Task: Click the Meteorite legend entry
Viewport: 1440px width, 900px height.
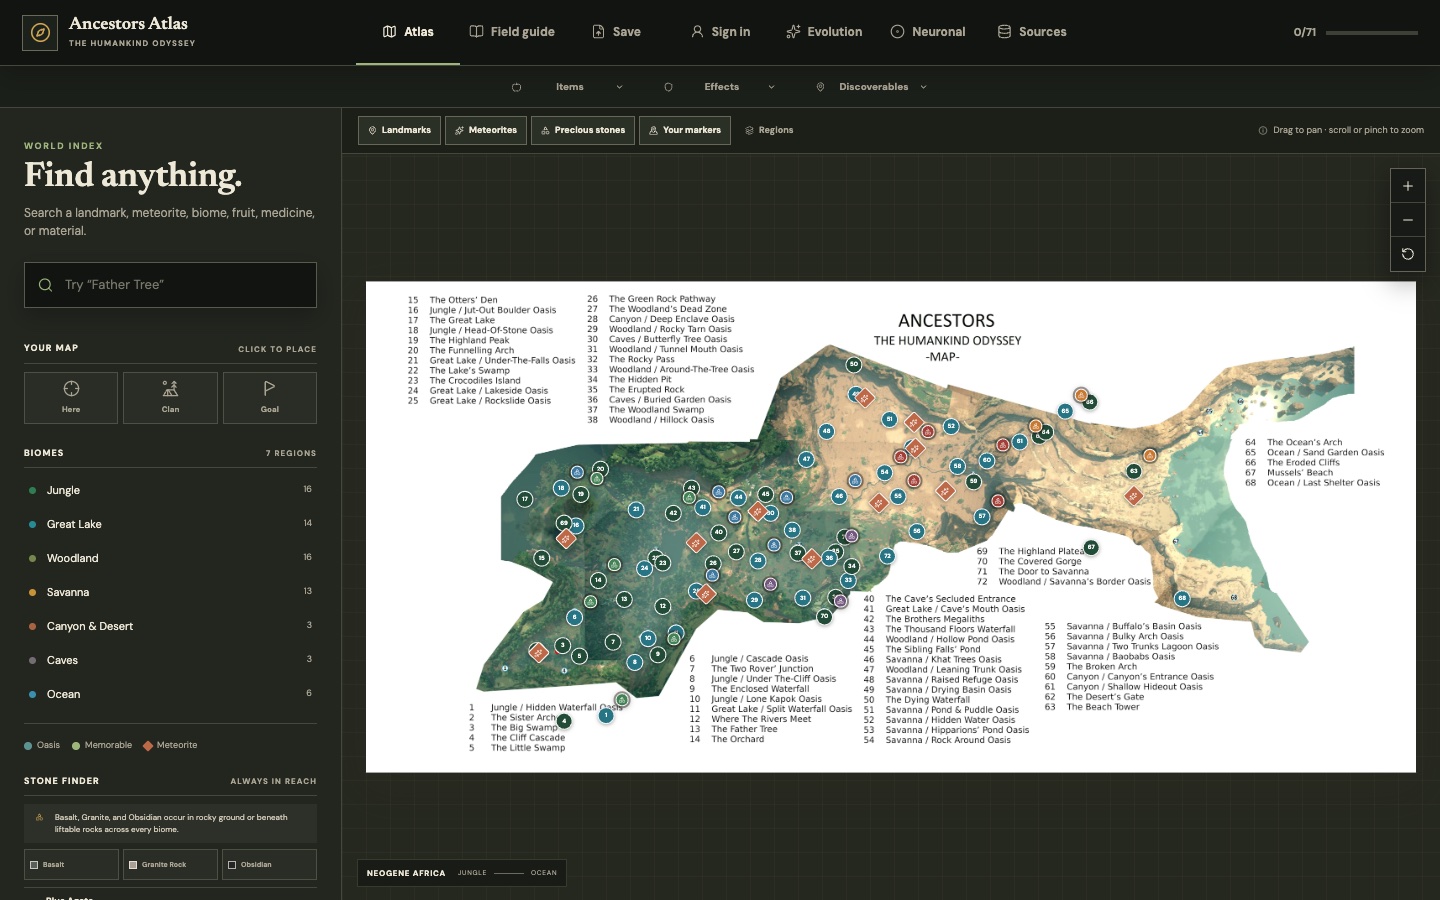Action: 170,745
